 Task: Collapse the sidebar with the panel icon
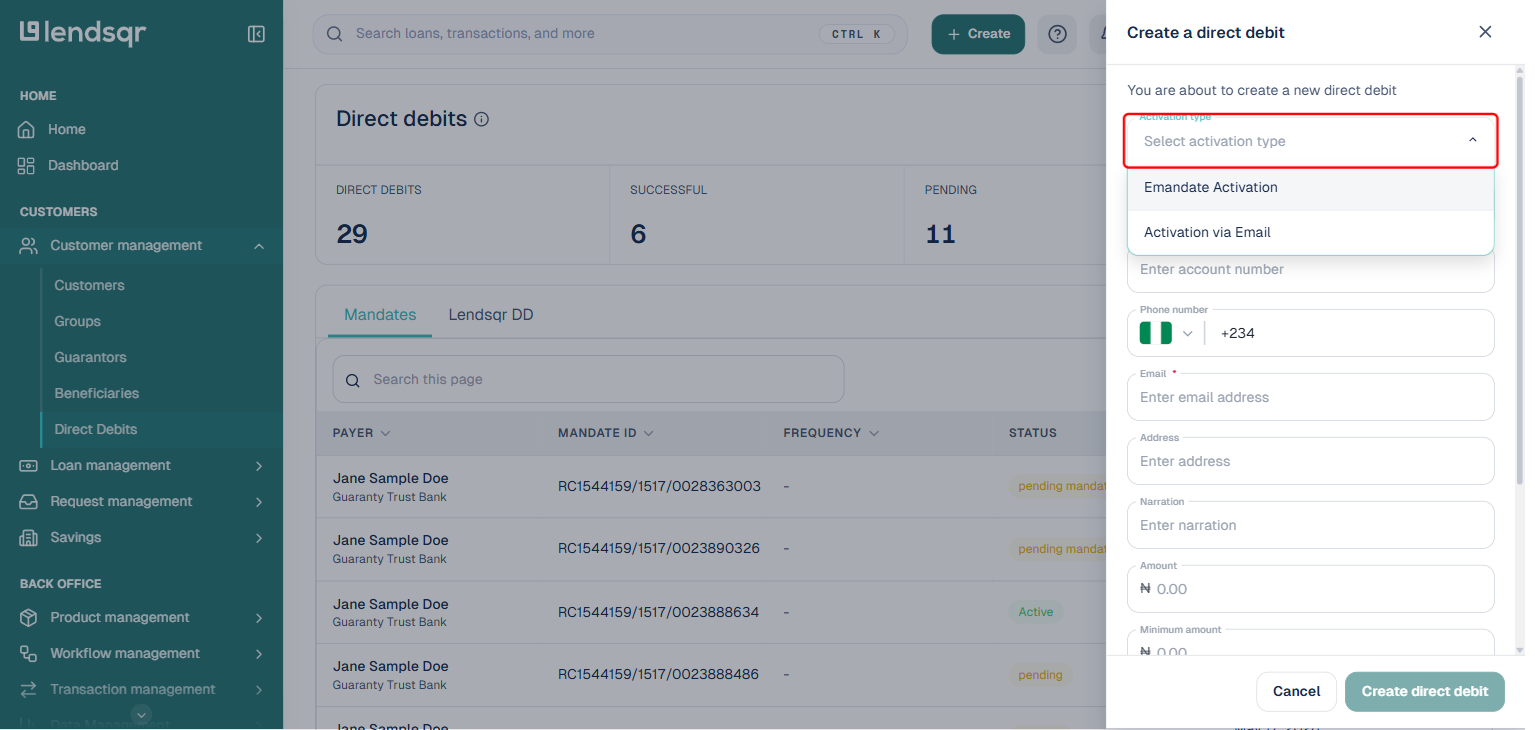coord(256,34)
